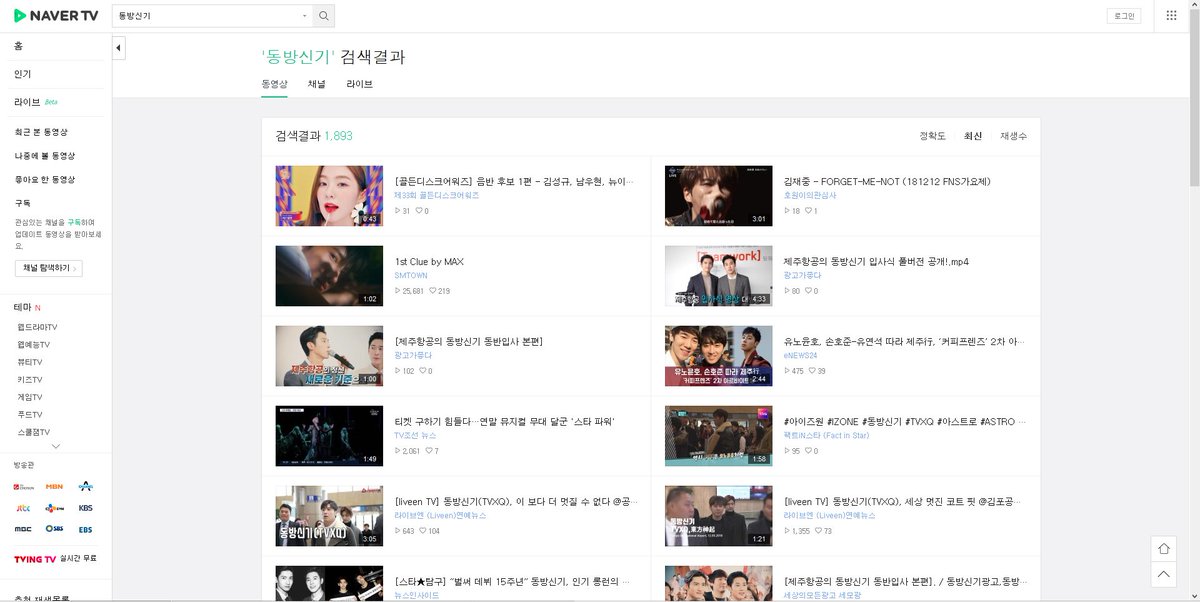Open TV조선 뉴스 channel link
The width and height of the screenshot is (1200, 602).
tap(415, 435)
